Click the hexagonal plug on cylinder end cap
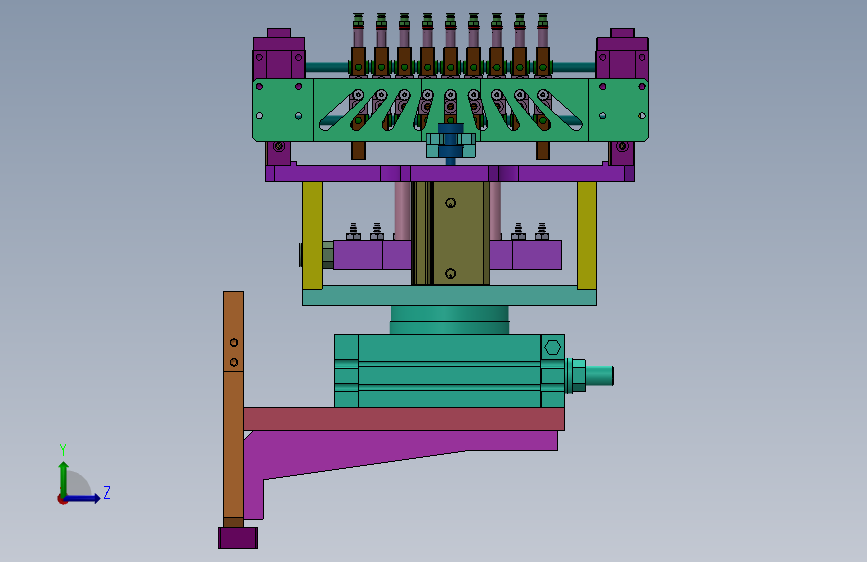Image resolution: width=867 pixels, height=562 pixels. (552, 347)
